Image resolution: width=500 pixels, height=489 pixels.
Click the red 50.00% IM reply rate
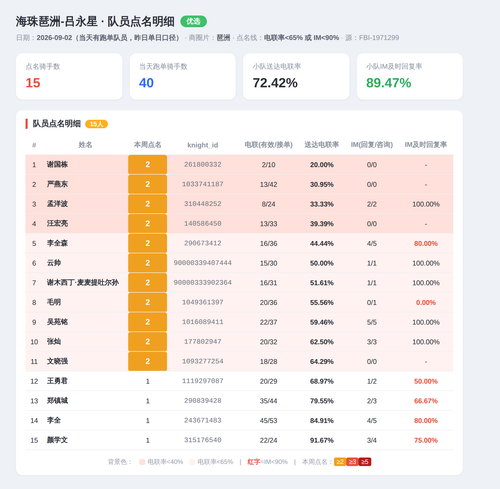[x=426, y=381]
